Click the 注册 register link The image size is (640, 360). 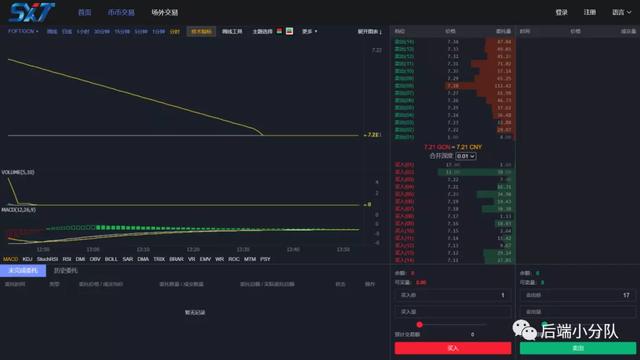pyautogui.click(x=590, y=13)
